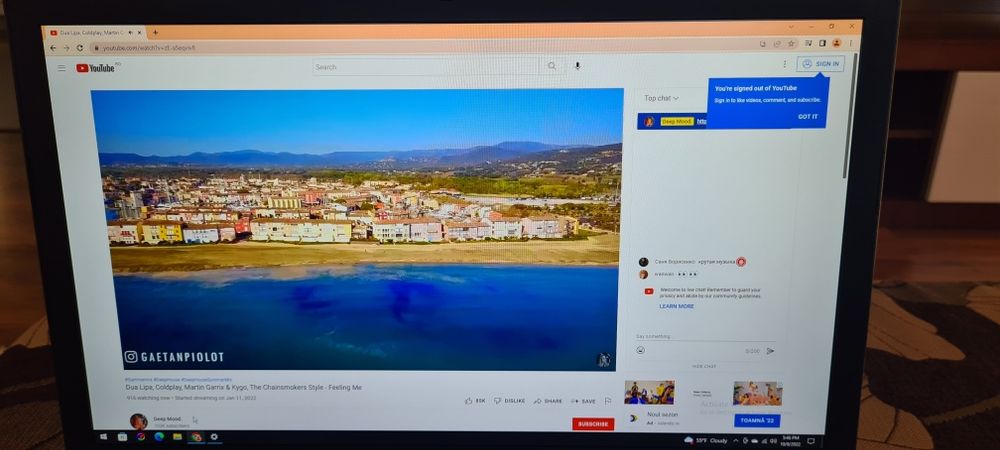This screenshot has height=450, width=1000.
Task: Click SAVE to playlist
Action: coord(583,401)
